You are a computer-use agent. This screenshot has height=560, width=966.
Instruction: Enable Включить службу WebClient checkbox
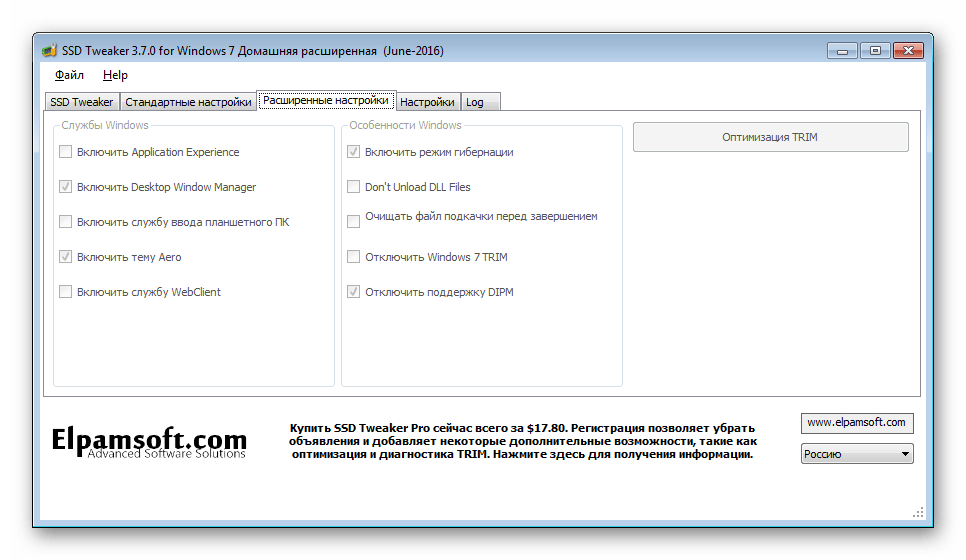pos(65,292)
